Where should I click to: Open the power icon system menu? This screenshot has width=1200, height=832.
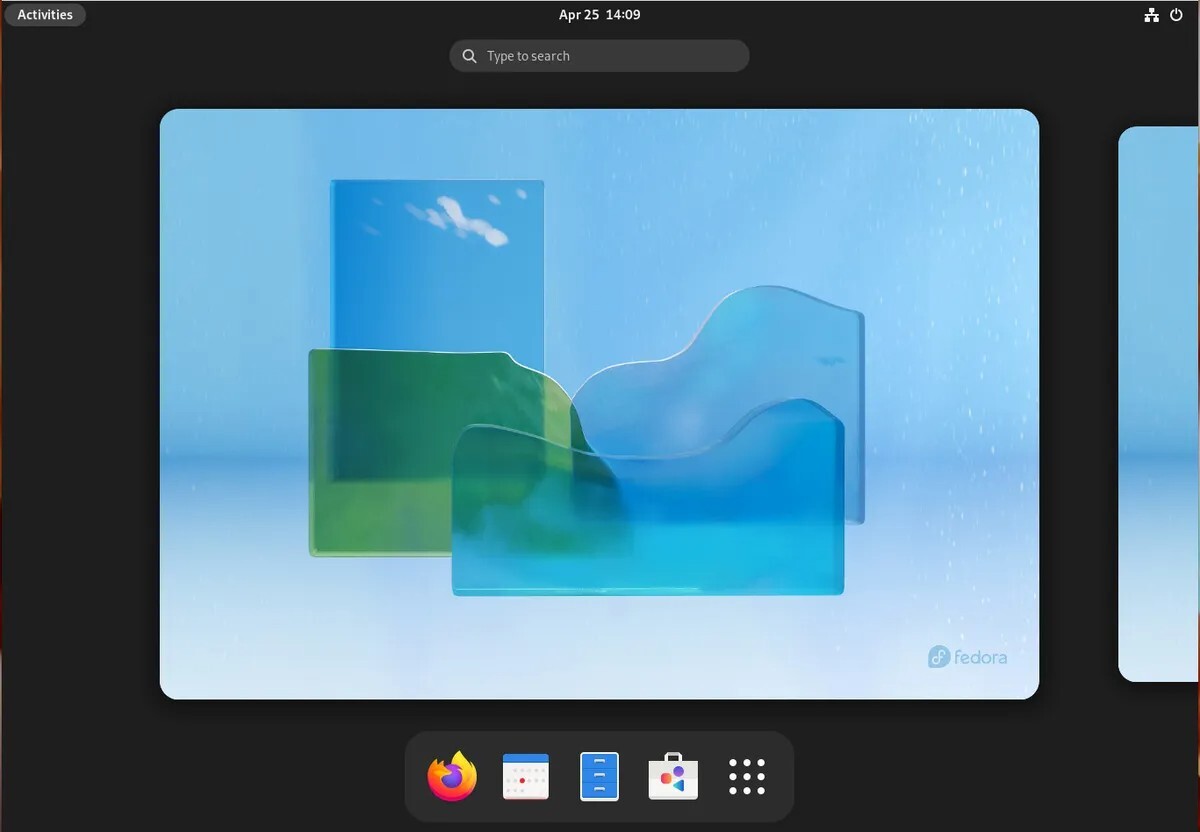click(1176, 15)
